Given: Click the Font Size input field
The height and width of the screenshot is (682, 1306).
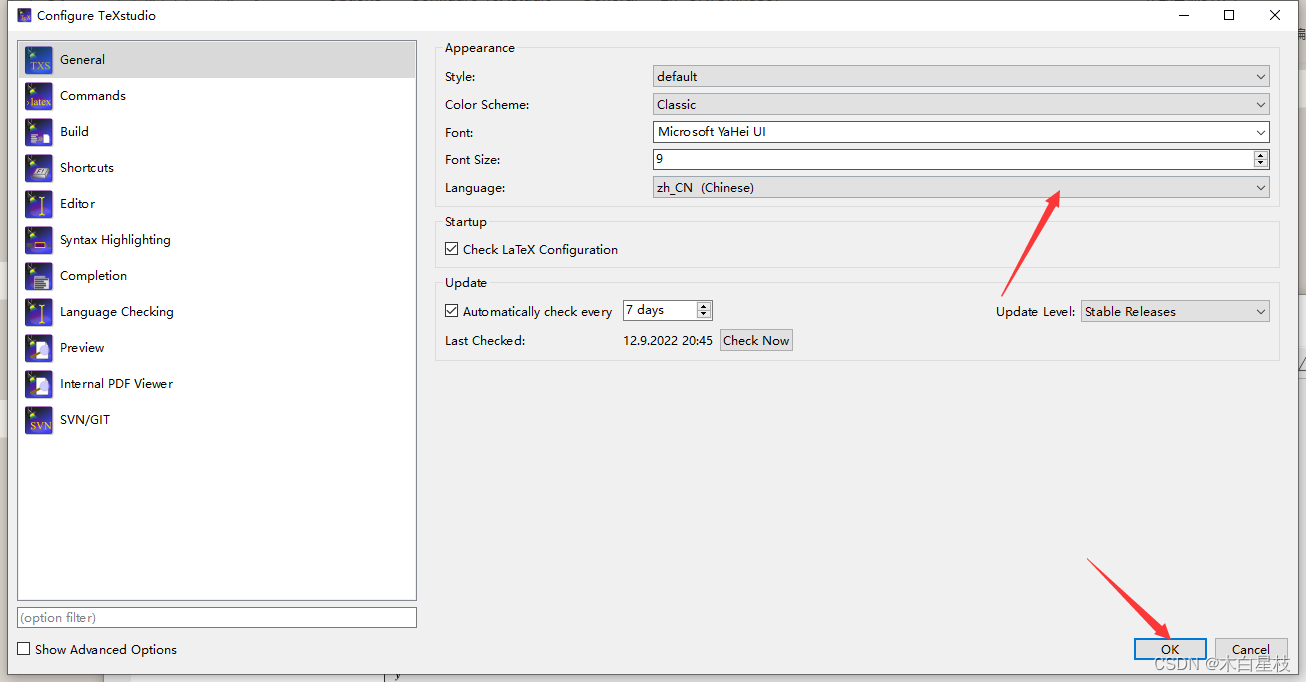Looking at the screenshot, I should click(953, 159).
